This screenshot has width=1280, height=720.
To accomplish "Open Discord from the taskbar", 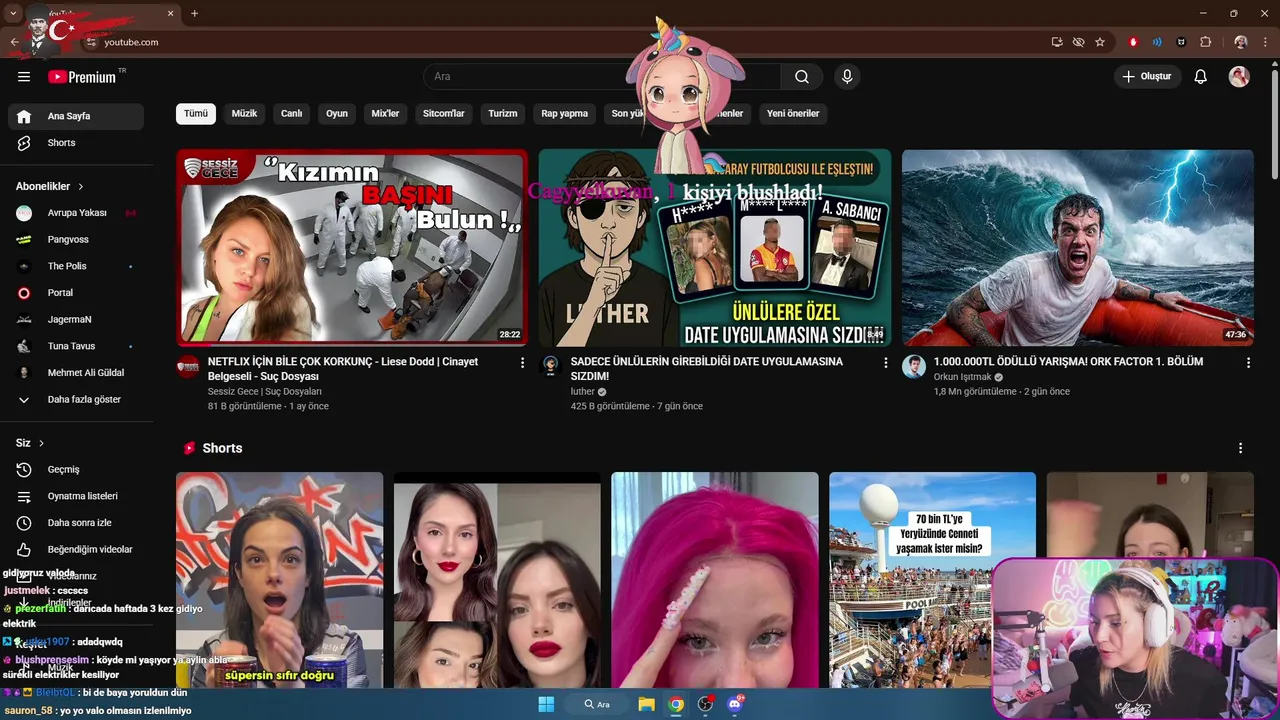I will click(736, 704).
